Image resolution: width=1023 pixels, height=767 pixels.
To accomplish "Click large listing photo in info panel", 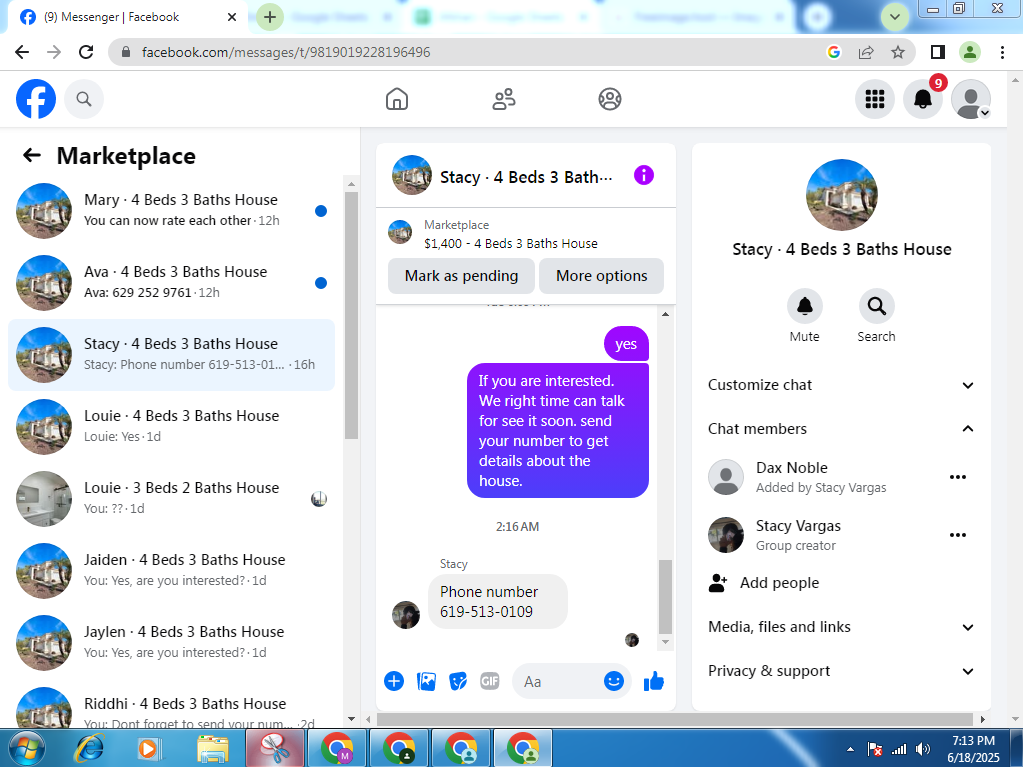I will (x=842, y=194).
